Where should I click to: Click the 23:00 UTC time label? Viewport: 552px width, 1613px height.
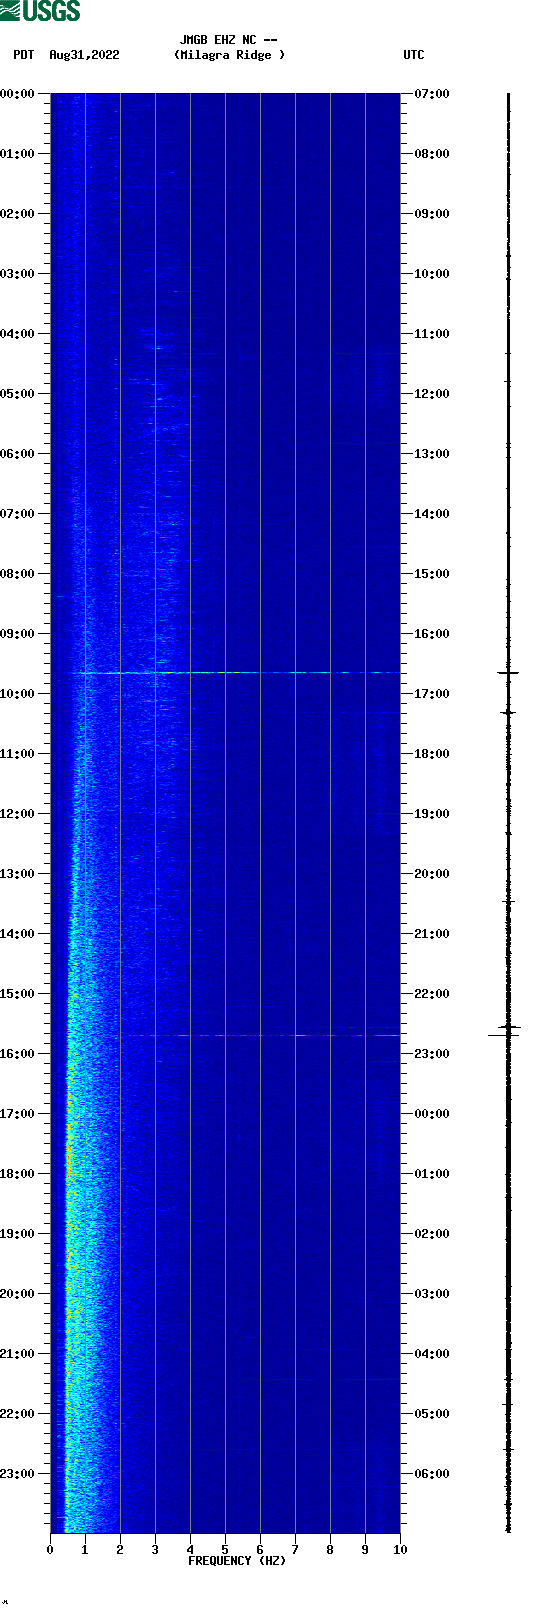pyautogui.click(x=432, y=1054)
